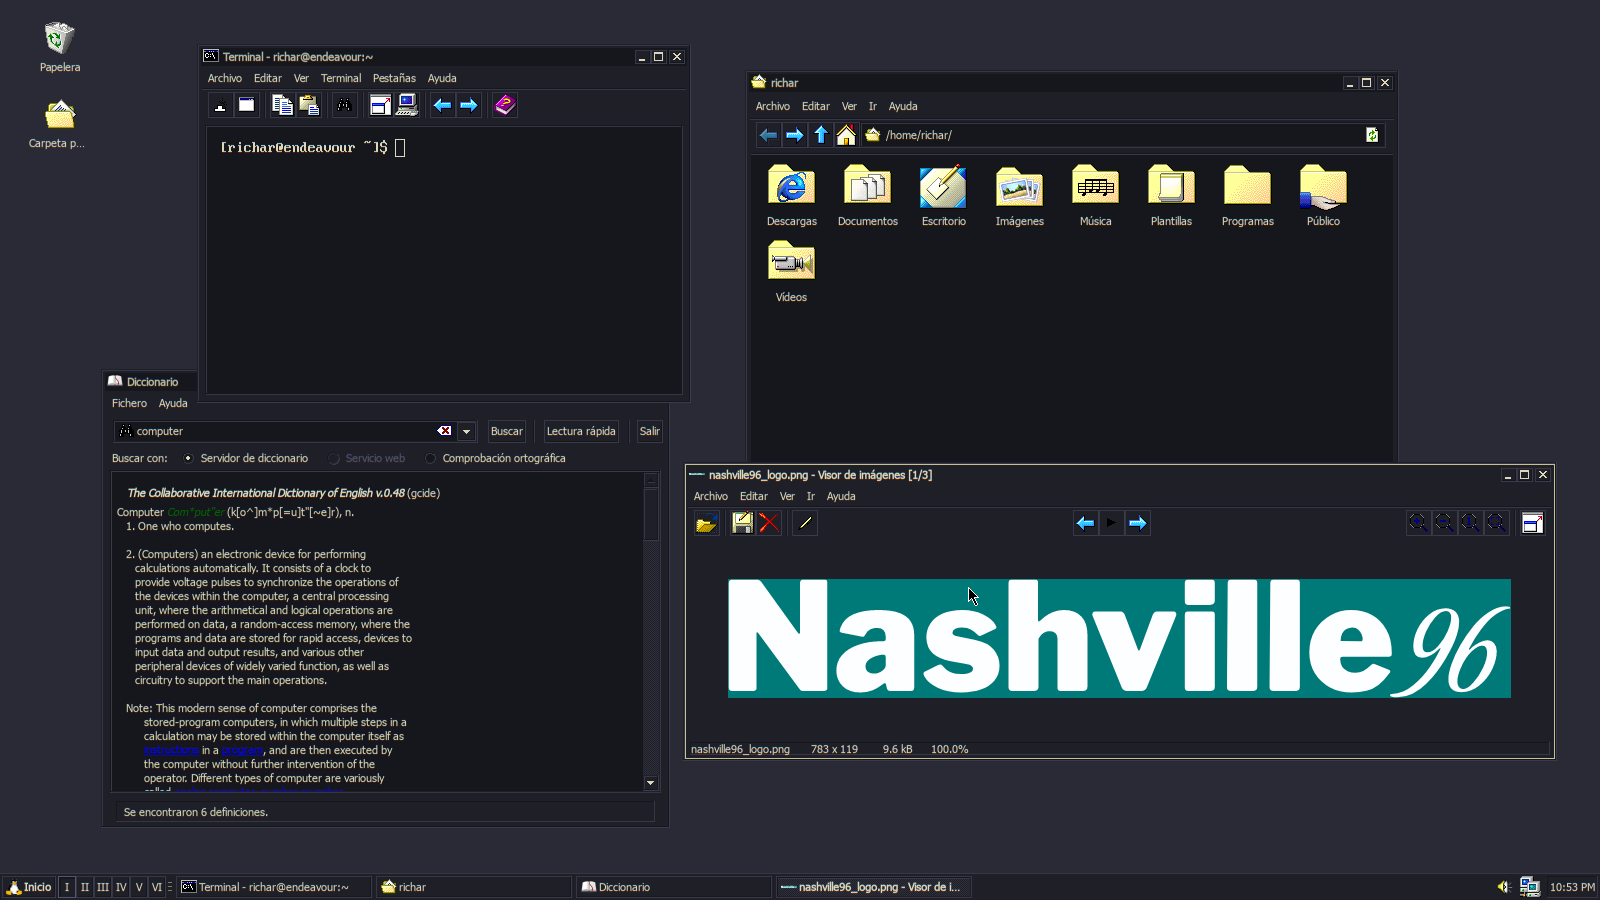
Task: Open Archivo menu in file manager
Action: coord(772,106)
